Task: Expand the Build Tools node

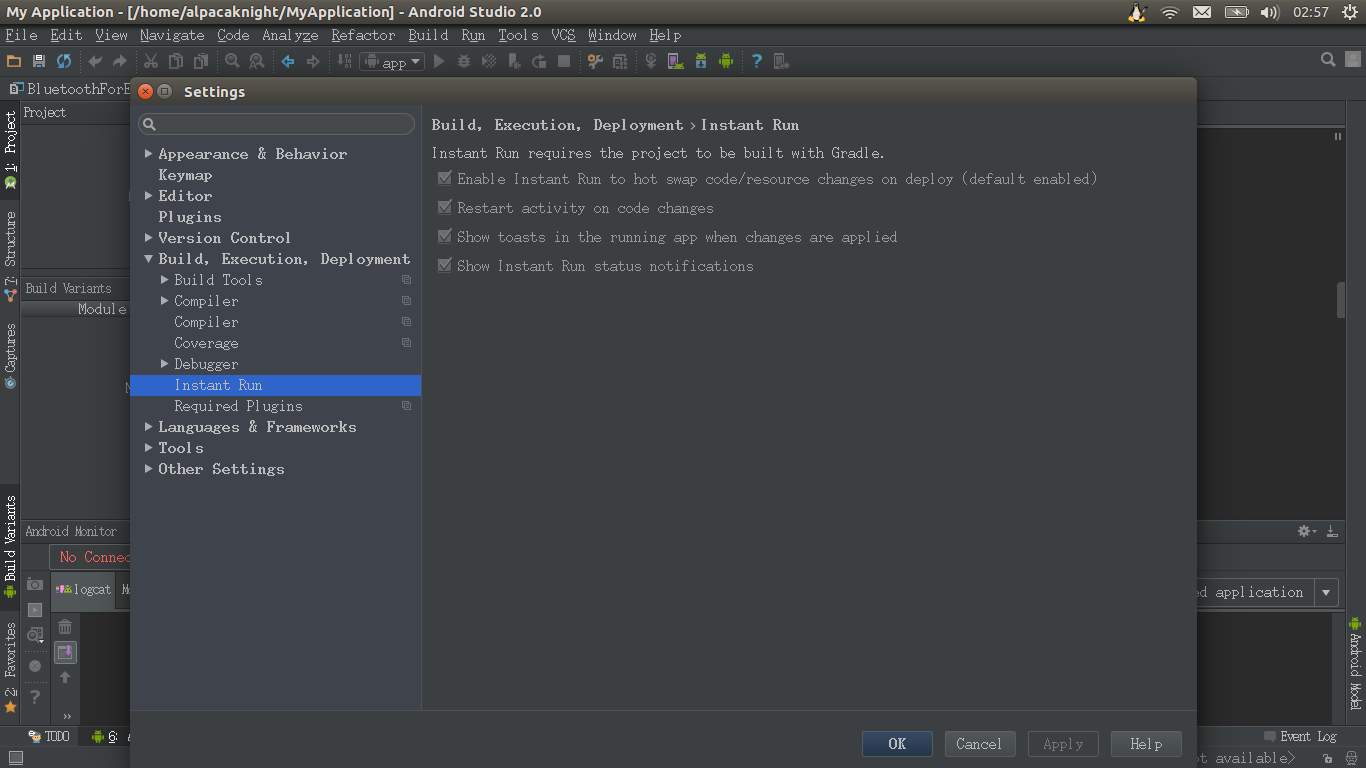Action: (165, 280)
